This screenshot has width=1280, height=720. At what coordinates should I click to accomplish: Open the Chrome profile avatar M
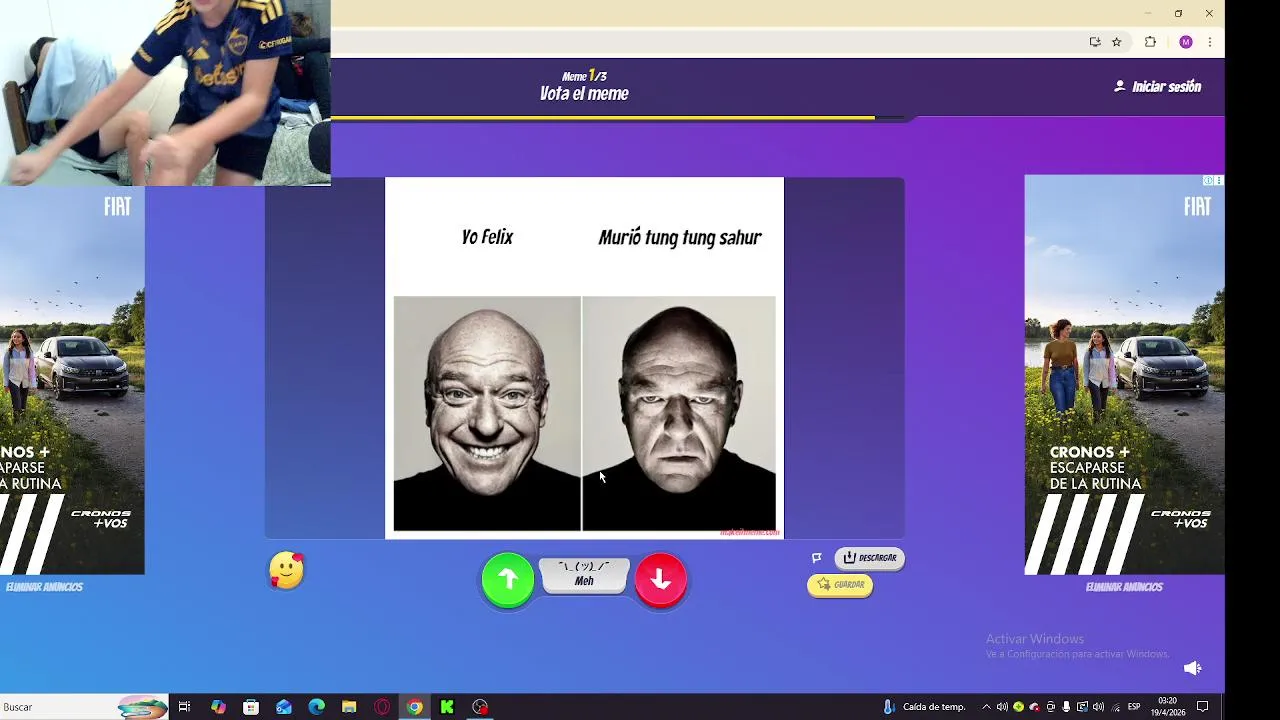point(1186,42)
